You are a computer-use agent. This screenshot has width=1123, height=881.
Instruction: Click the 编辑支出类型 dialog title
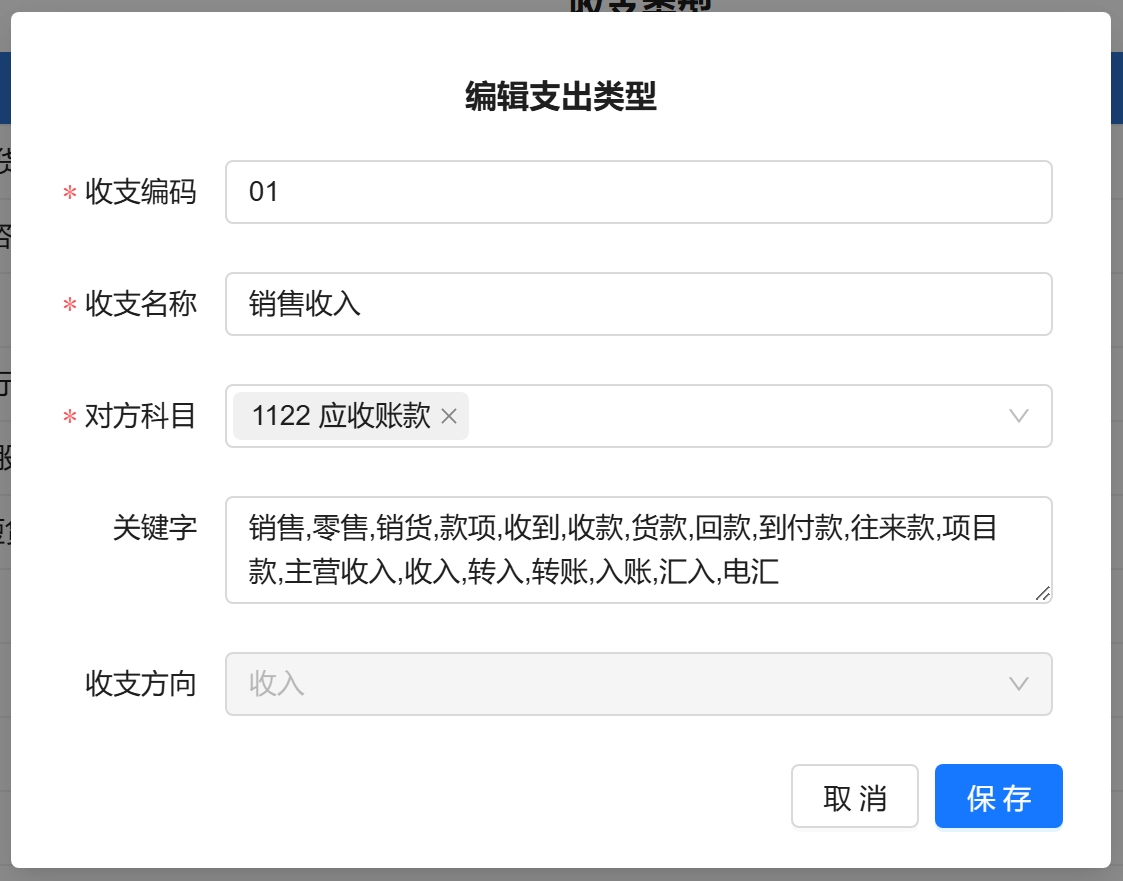click(x=560, y=97)
